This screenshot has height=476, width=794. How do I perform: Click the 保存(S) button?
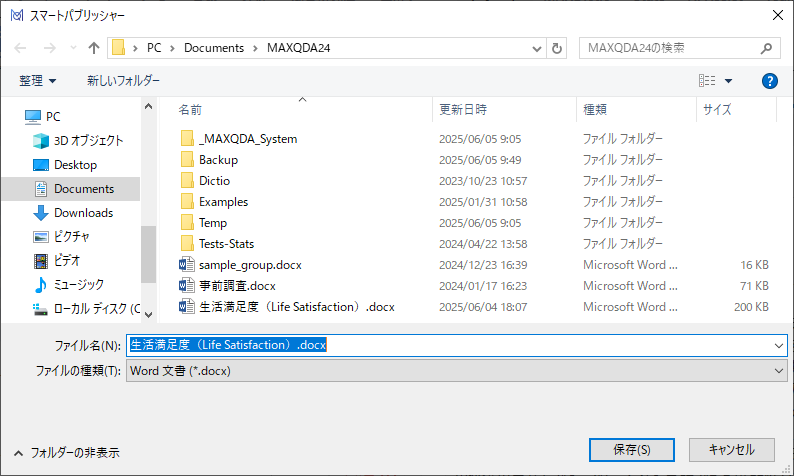[631, 450]
